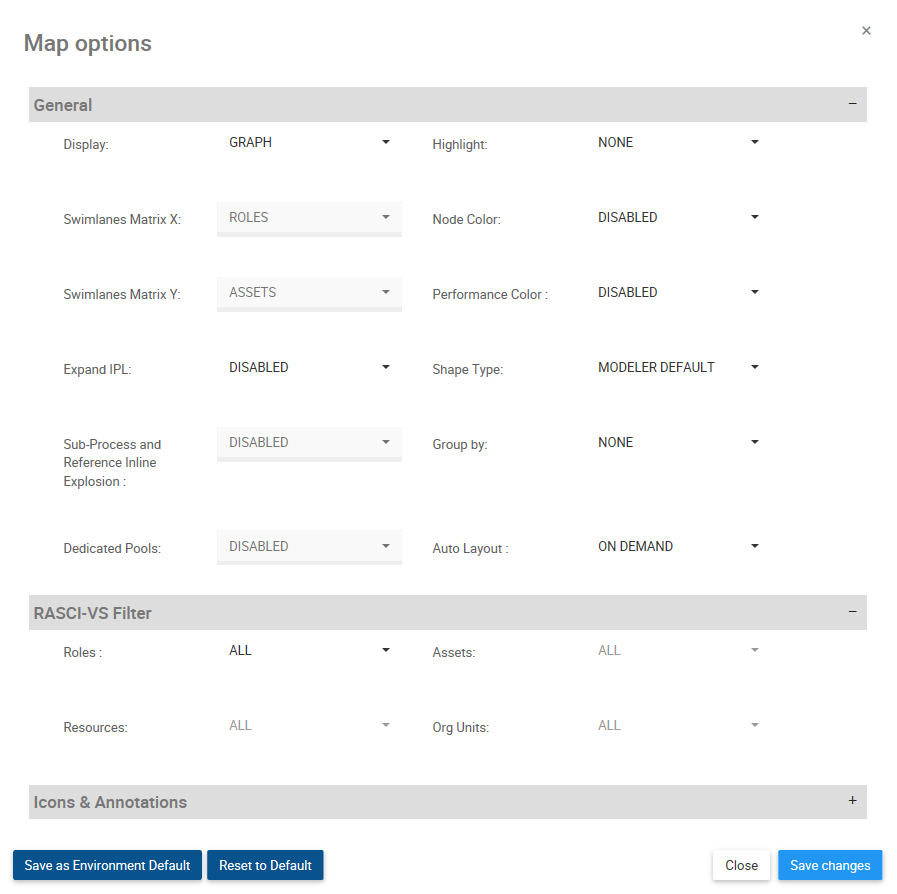Screen dimensions: 897x894
Task: Click the Swimlanes Matrix Y: label
Action: point(122,295)
